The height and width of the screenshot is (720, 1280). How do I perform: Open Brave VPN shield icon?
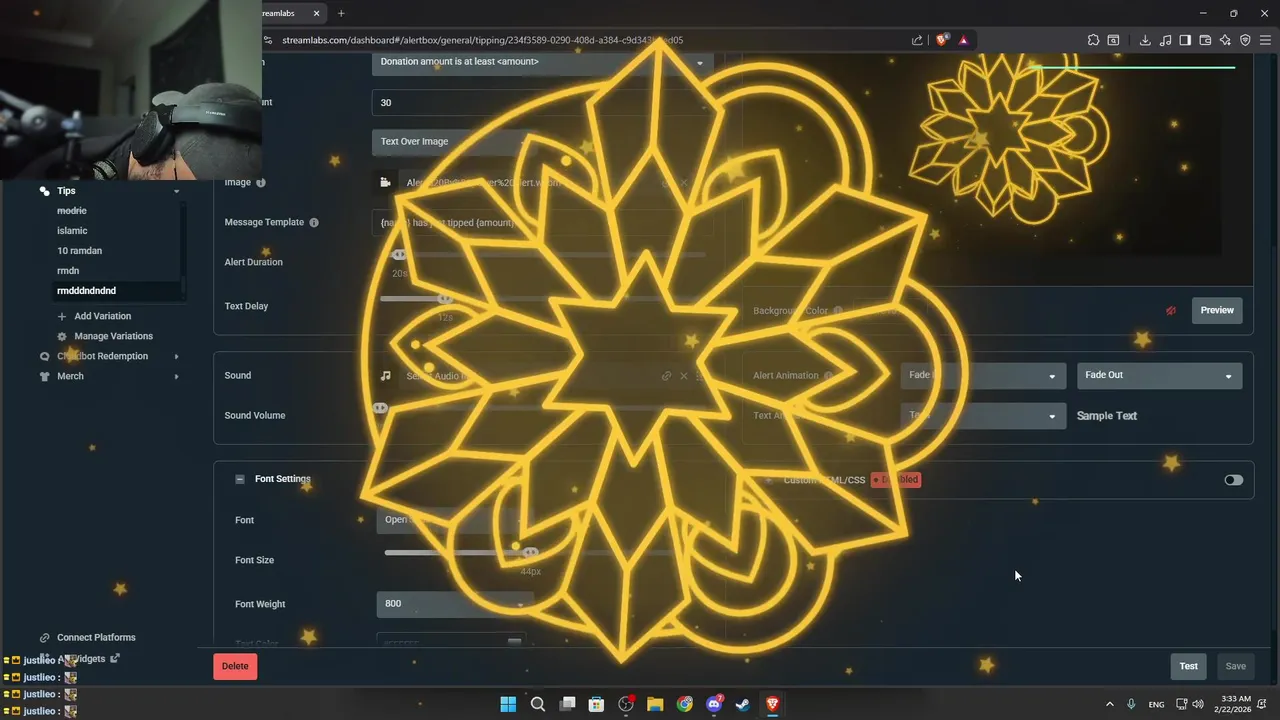pyautogui.click(x=1245, y=40)
